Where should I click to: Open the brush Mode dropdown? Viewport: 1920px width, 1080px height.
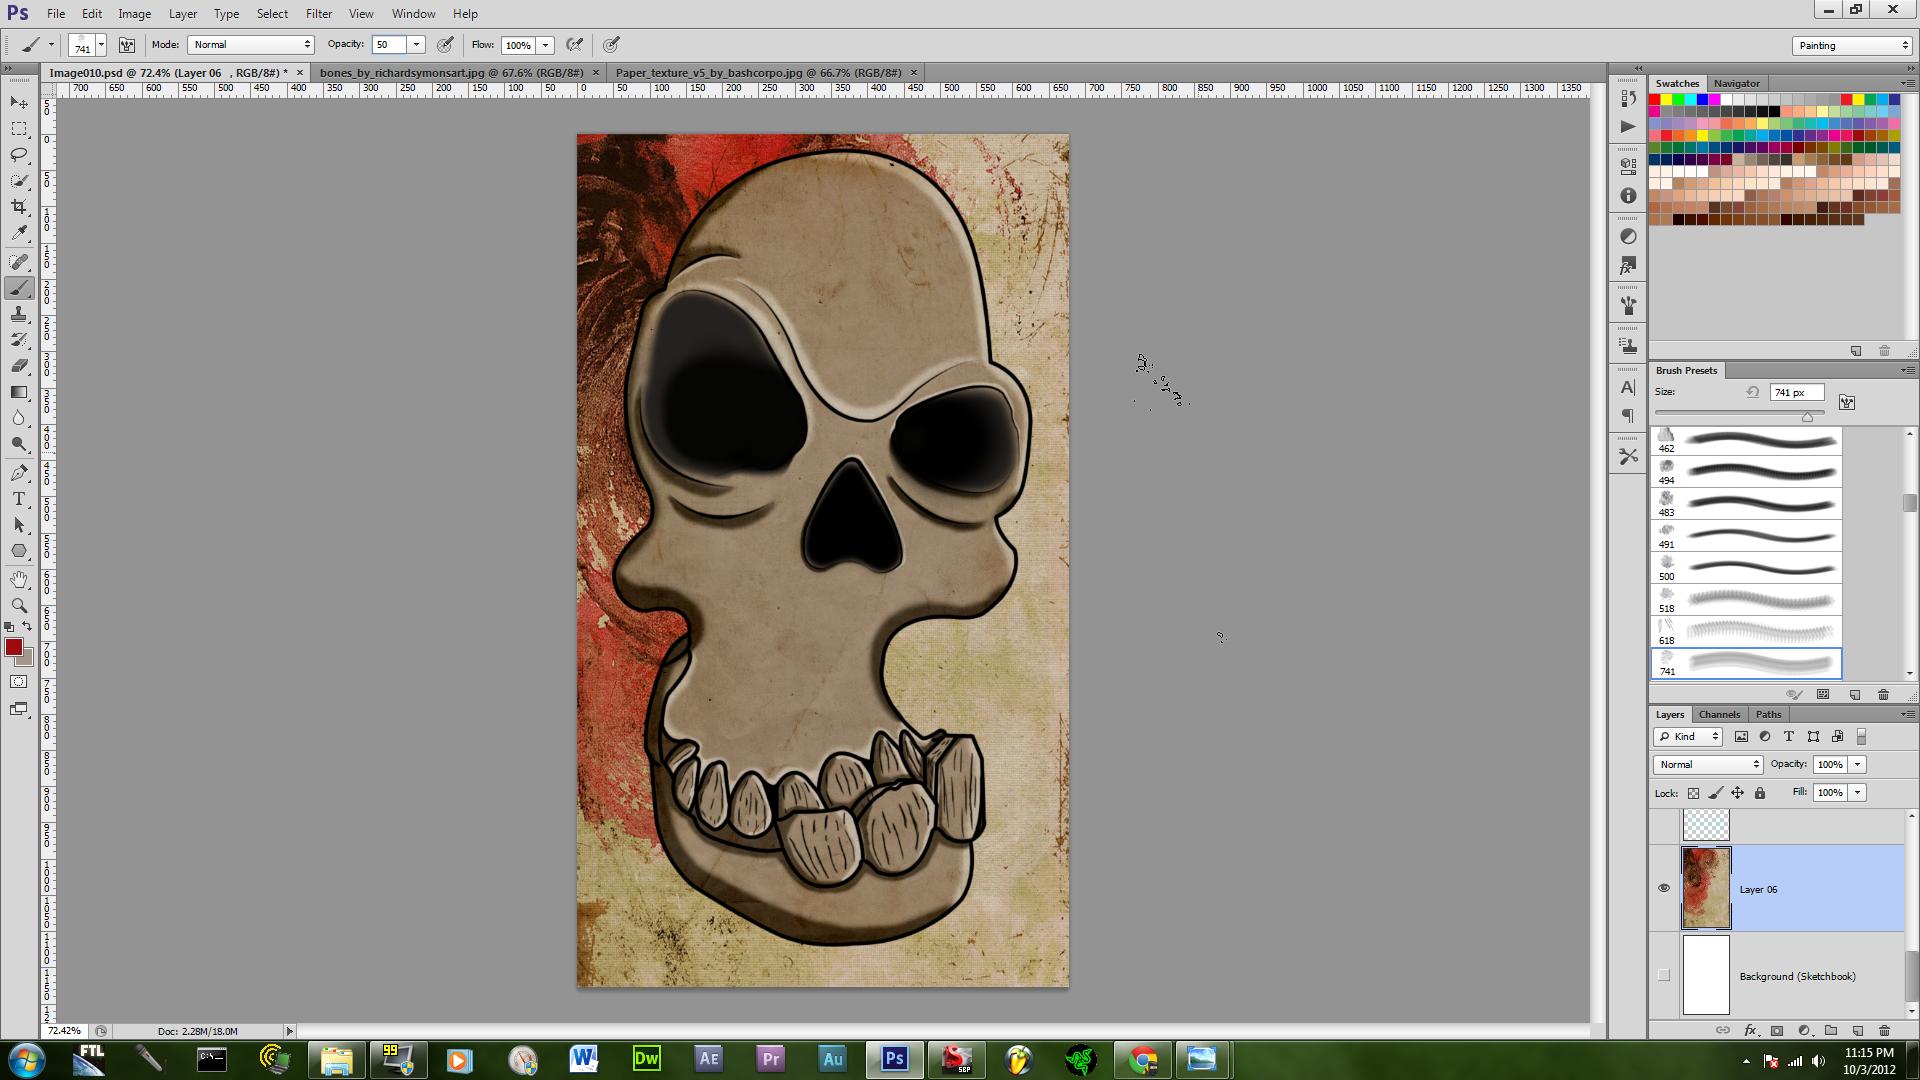pyautogui.click(x=251, y=45)
